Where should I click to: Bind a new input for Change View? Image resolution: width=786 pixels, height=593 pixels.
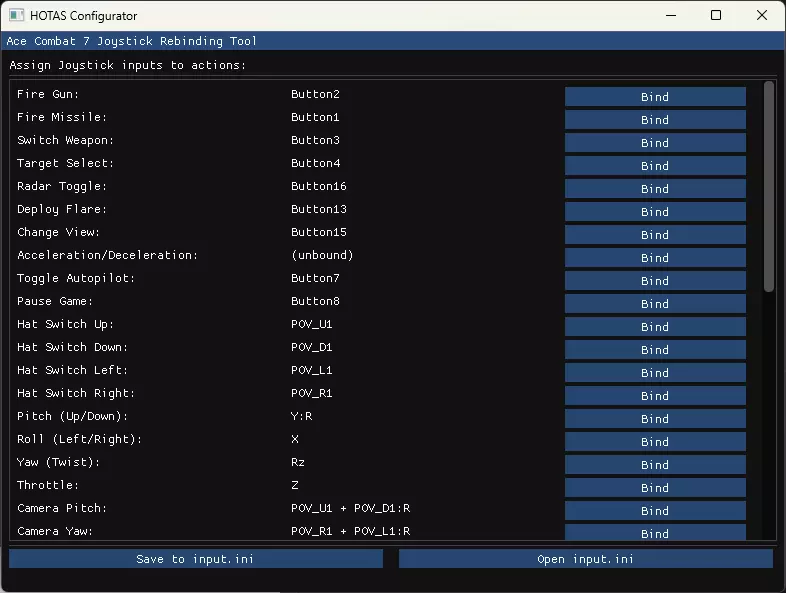pos(655,235)
